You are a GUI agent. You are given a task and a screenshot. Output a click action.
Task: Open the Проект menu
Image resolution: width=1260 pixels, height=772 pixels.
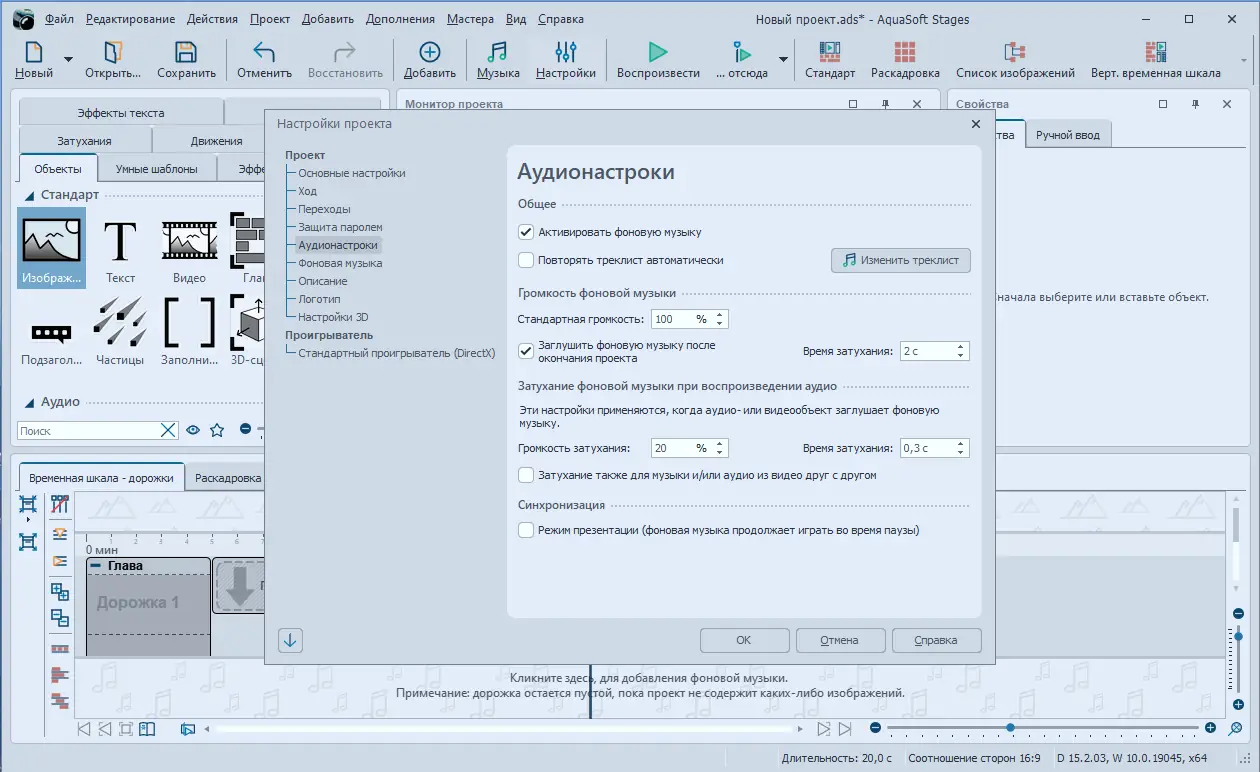pos(270,19)
